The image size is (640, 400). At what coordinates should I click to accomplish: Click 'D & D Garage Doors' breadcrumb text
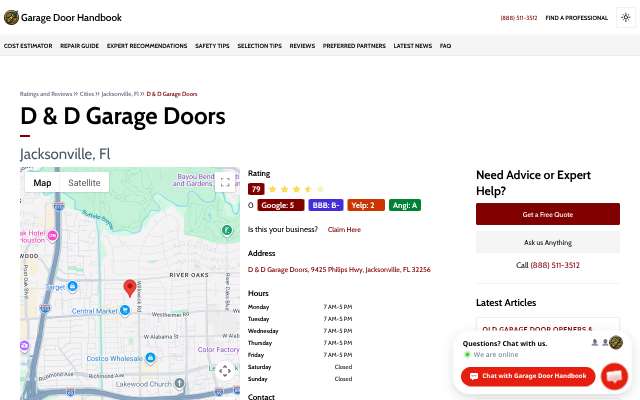pos(172,94)
